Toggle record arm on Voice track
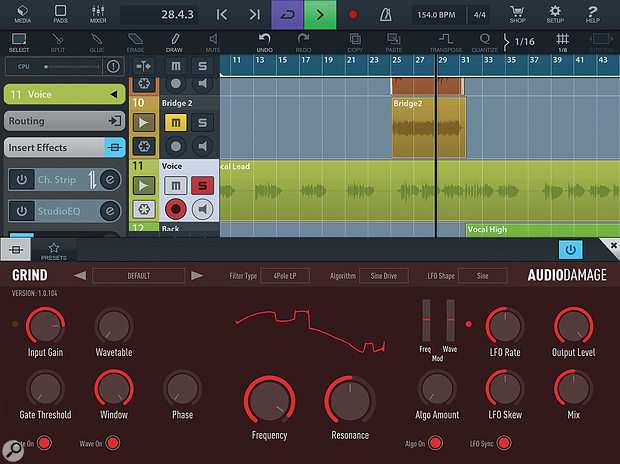Image resolution: width=620 pixels, height=464 pixels. tap(176, 209)
